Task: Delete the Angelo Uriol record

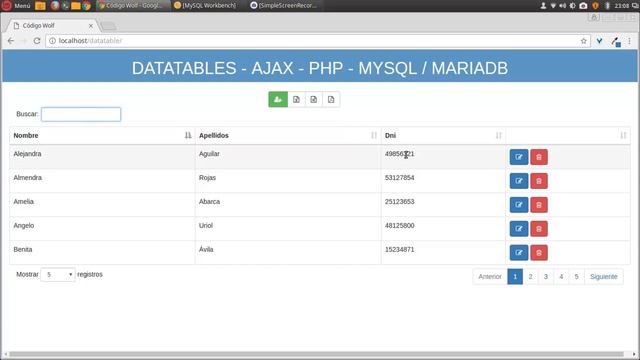Action: point(539,229)
